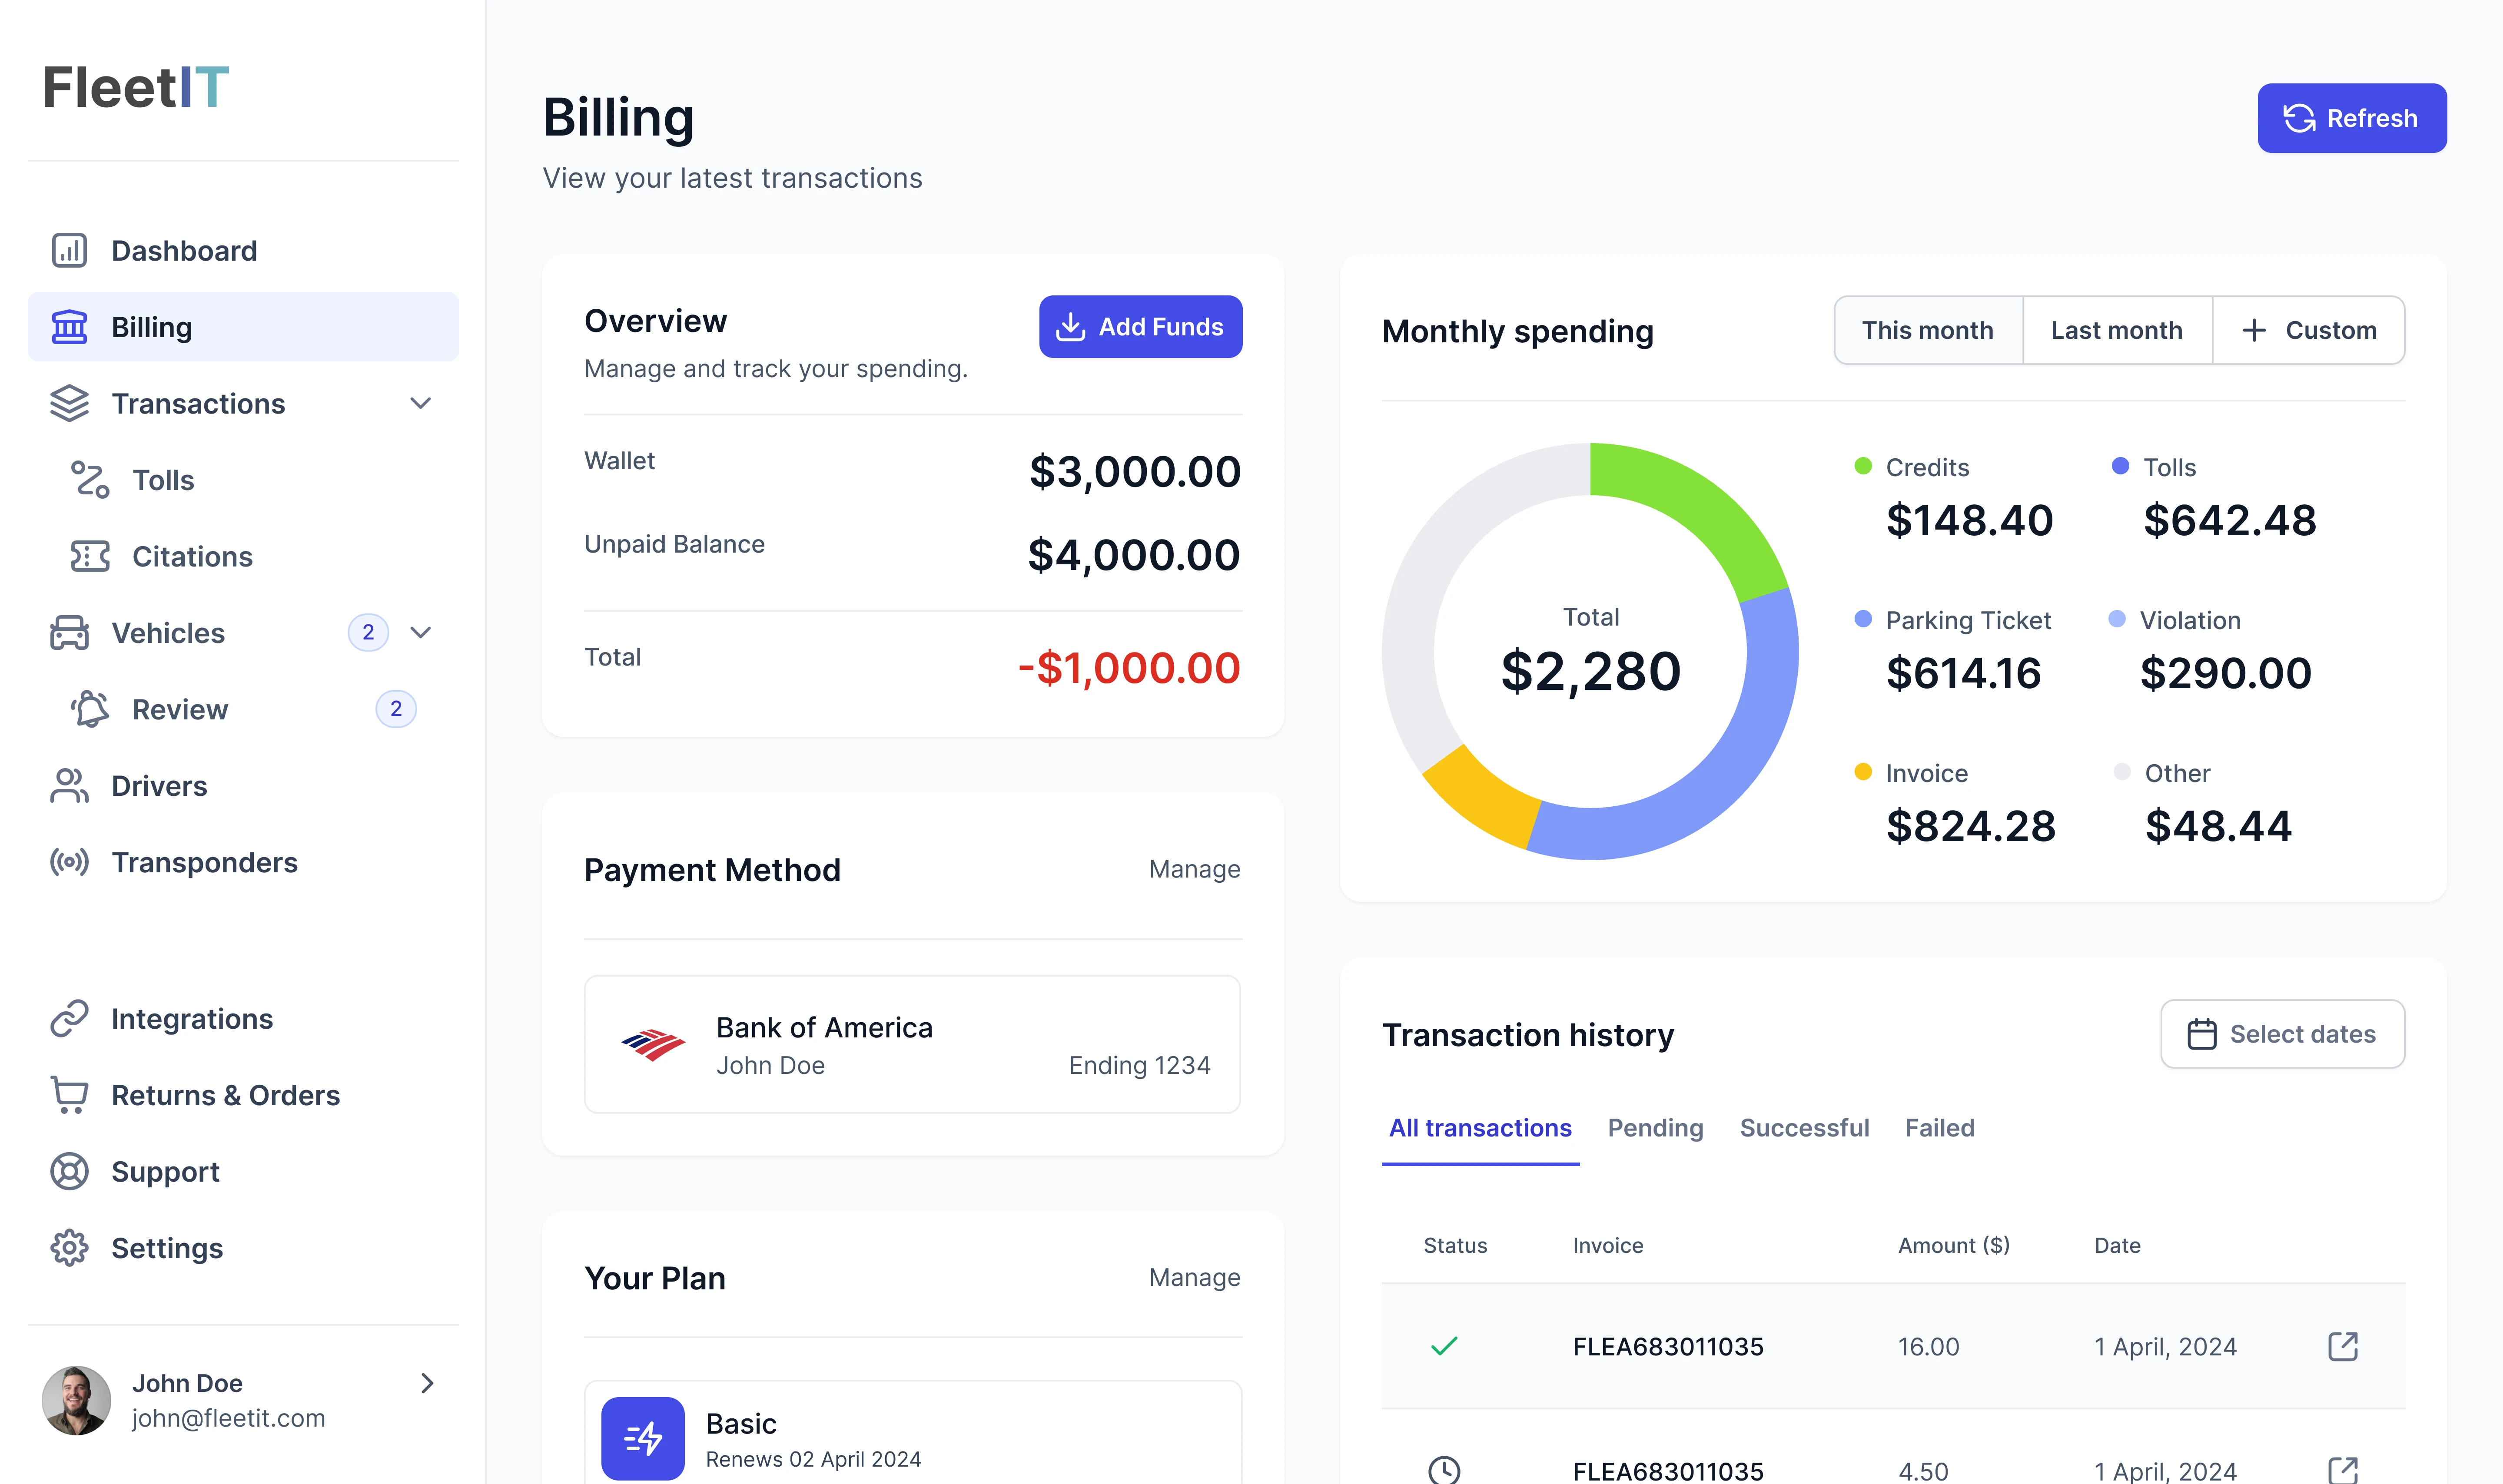Click the Review badge showing 2
Image resolution: width=2503 pixels, height=1484 pixels.
click(x=396, y=709)
